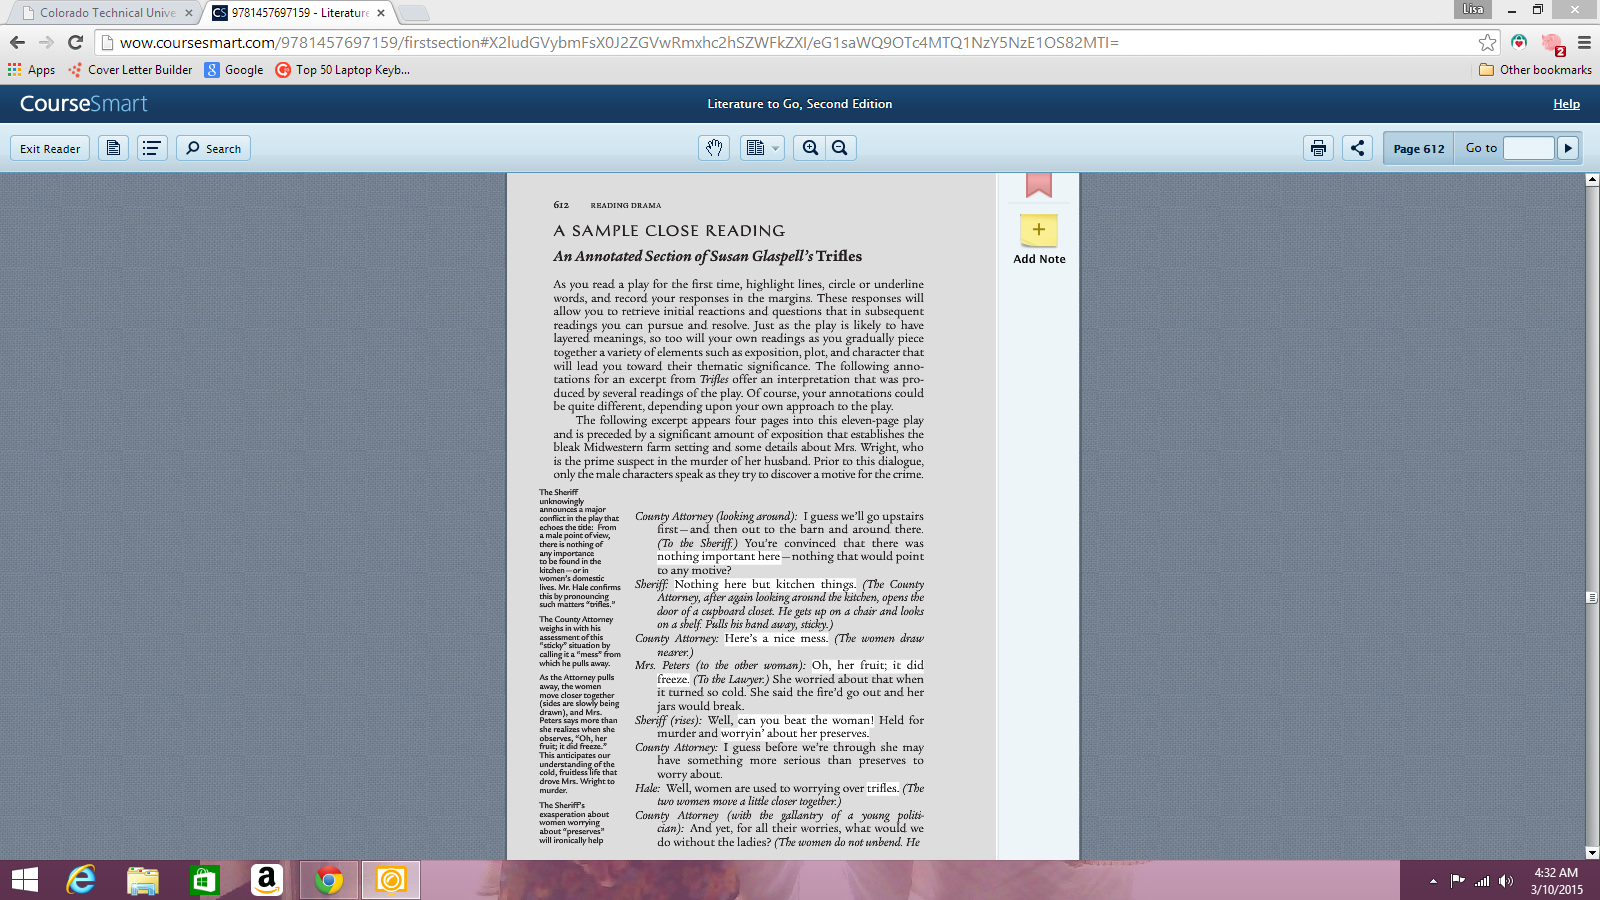Bookmark this page with star icon
Viewport: 1600px width, 900px height.
1487,42
